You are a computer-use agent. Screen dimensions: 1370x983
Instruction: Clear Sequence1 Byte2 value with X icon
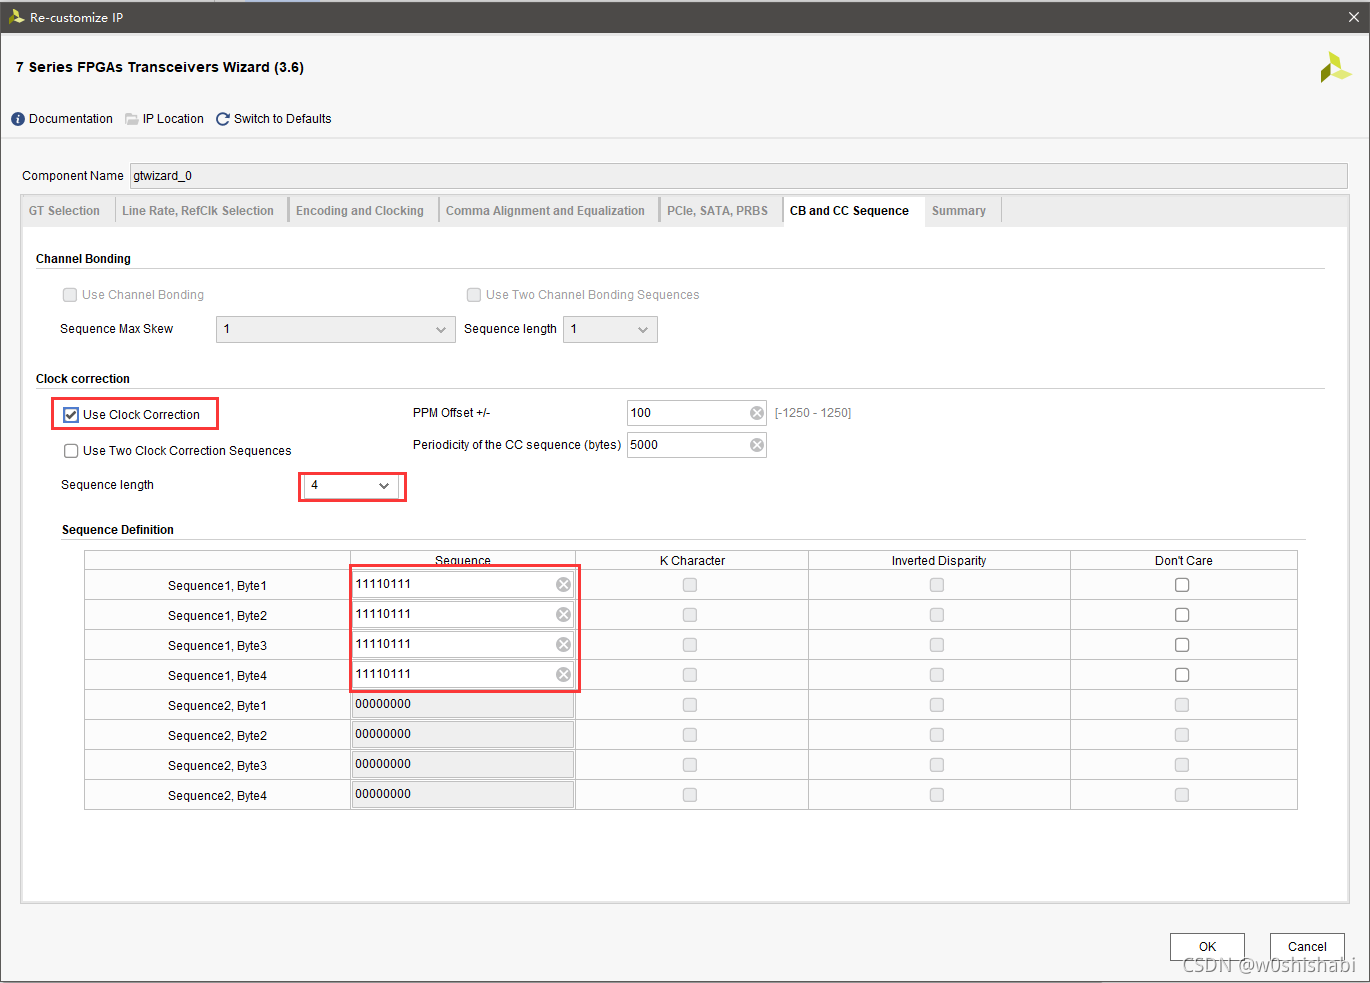[564, 615]
